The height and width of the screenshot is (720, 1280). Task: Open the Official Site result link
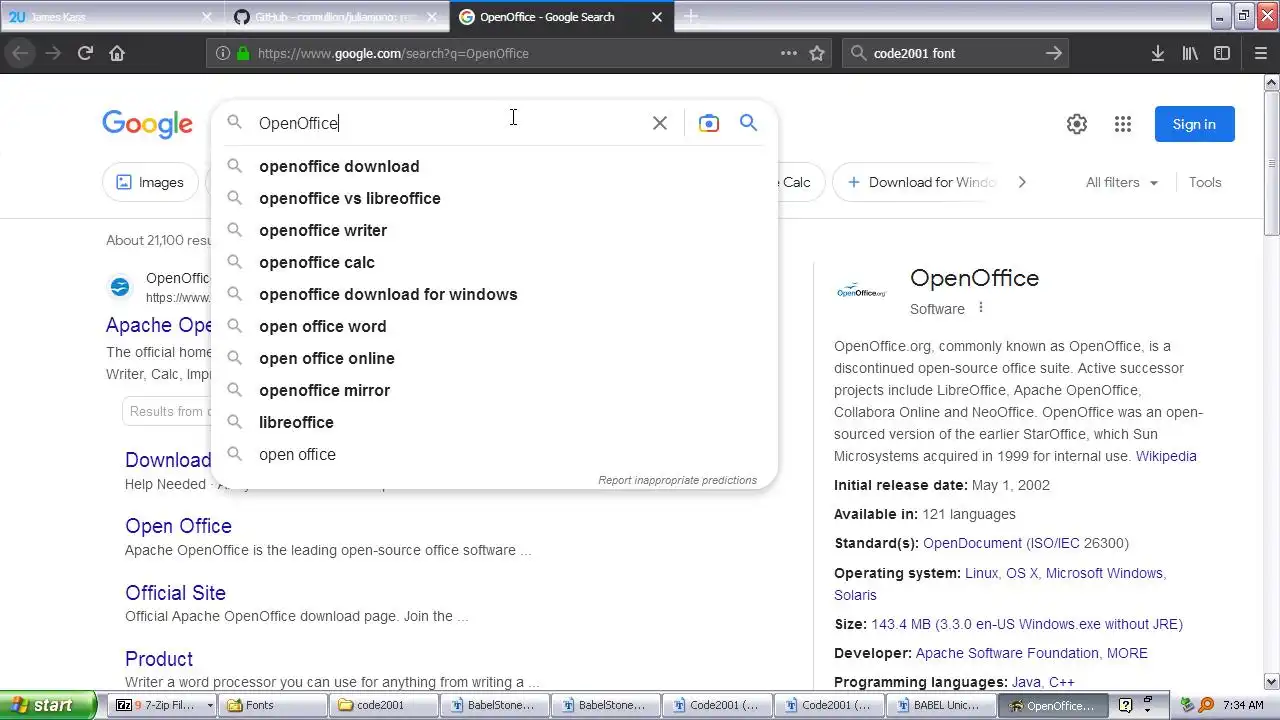coord(175,593)
